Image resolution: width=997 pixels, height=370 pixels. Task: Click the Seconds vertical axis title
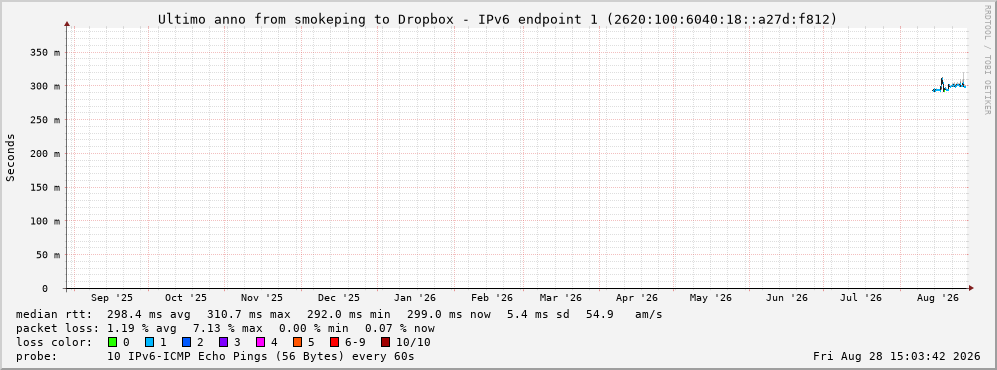point(10,157)
